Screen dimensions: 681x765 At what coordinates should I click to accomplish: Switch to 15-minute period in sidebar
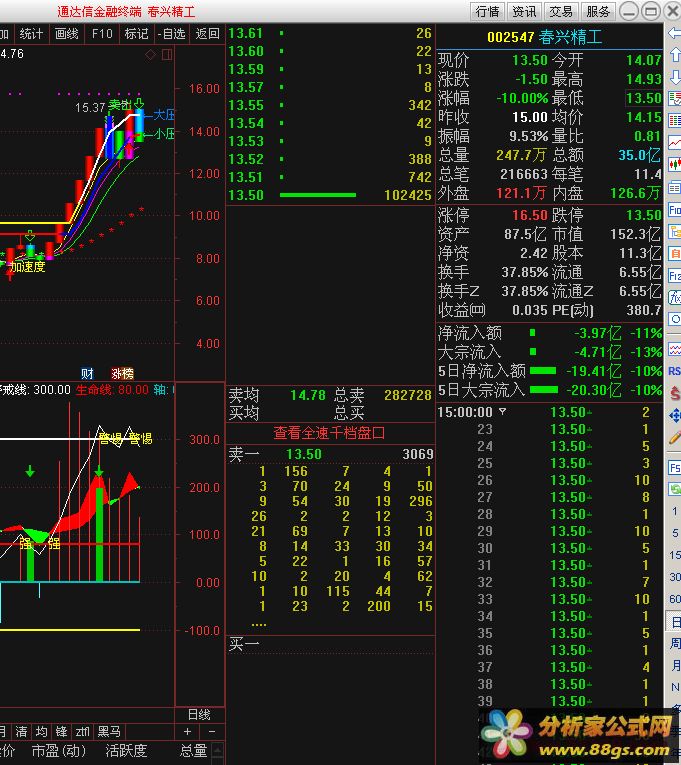click(675, 555)
